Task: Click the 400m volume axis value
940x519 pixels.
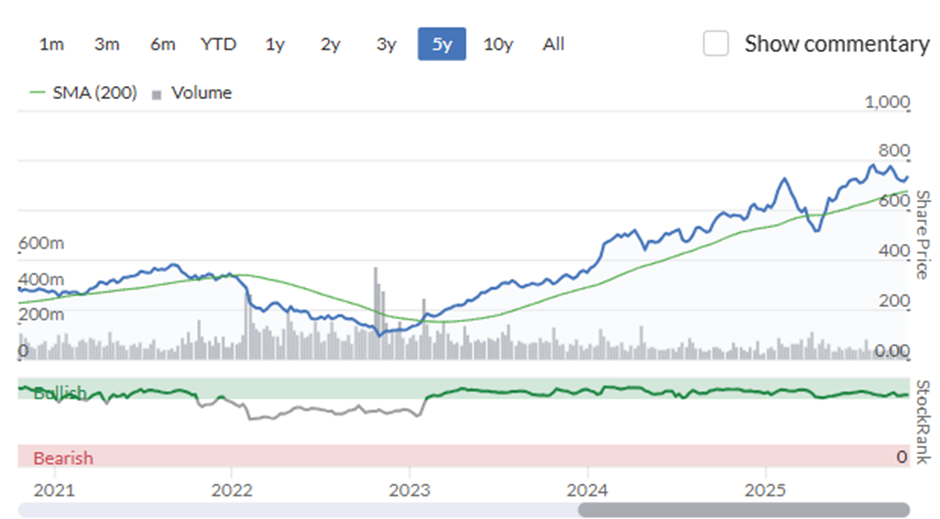Action: point(41,279)
